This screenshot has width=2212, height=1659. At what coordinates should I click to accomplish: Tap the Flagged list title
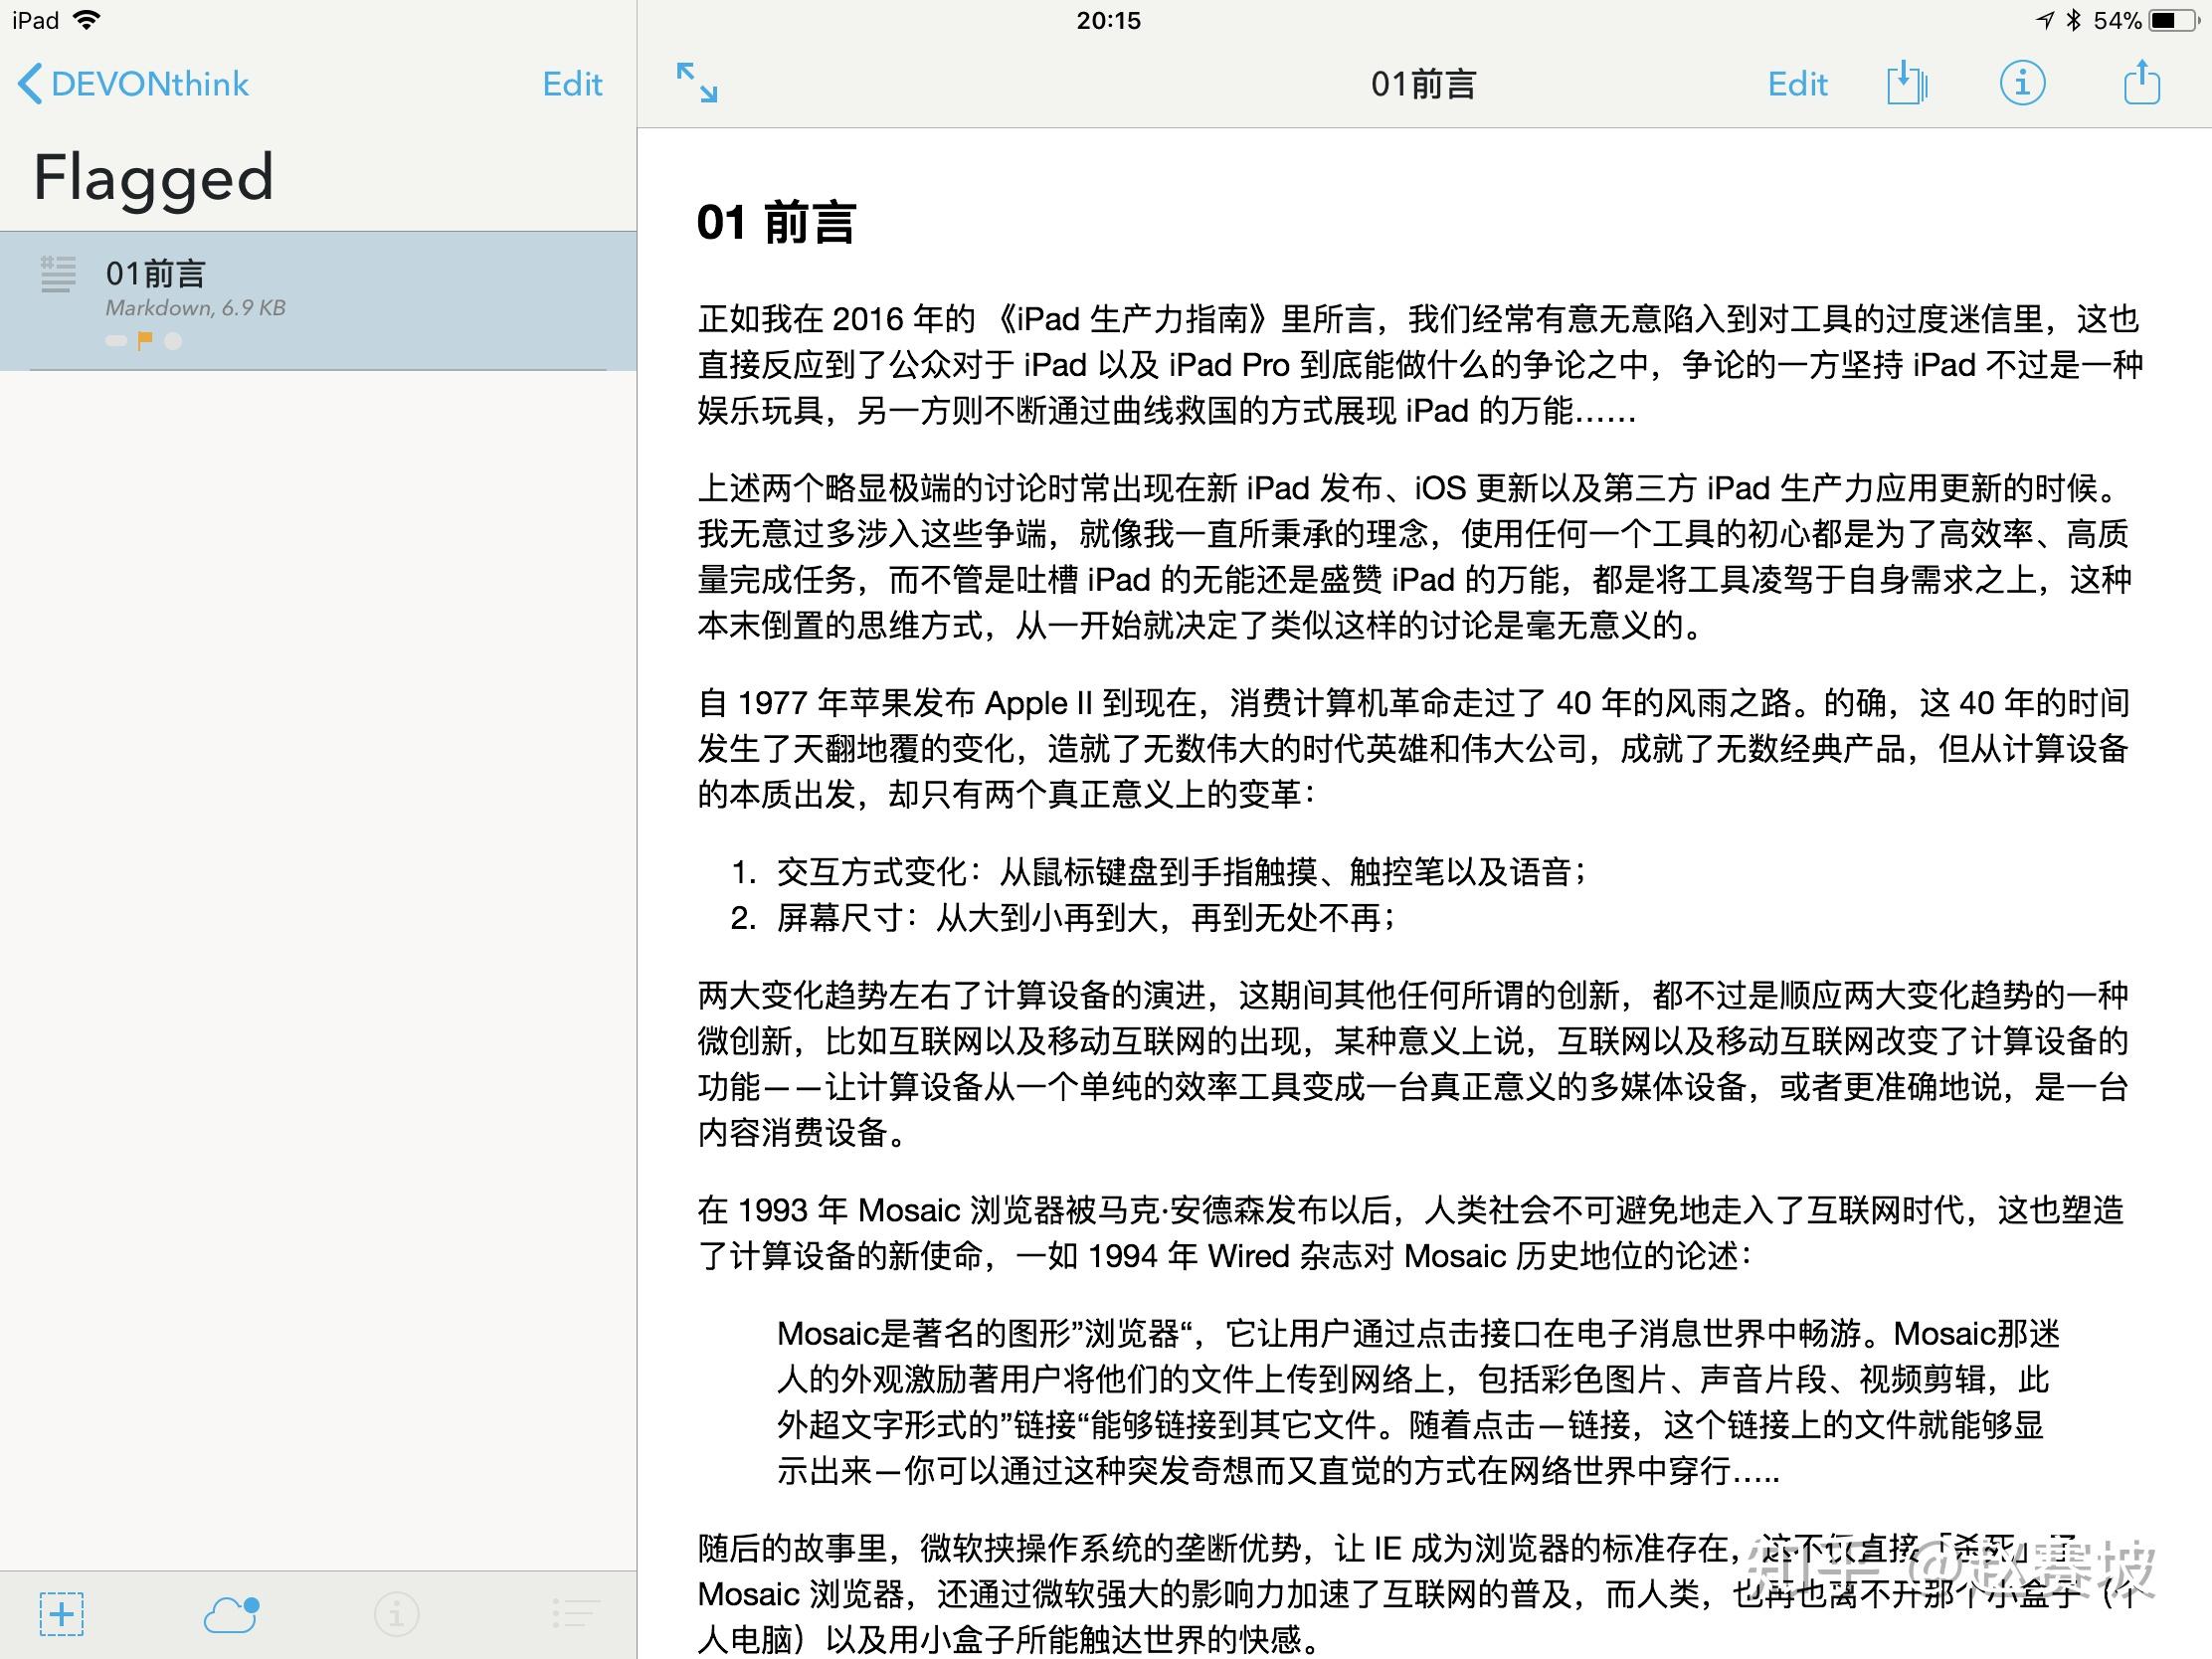click(x=153, y=179)
